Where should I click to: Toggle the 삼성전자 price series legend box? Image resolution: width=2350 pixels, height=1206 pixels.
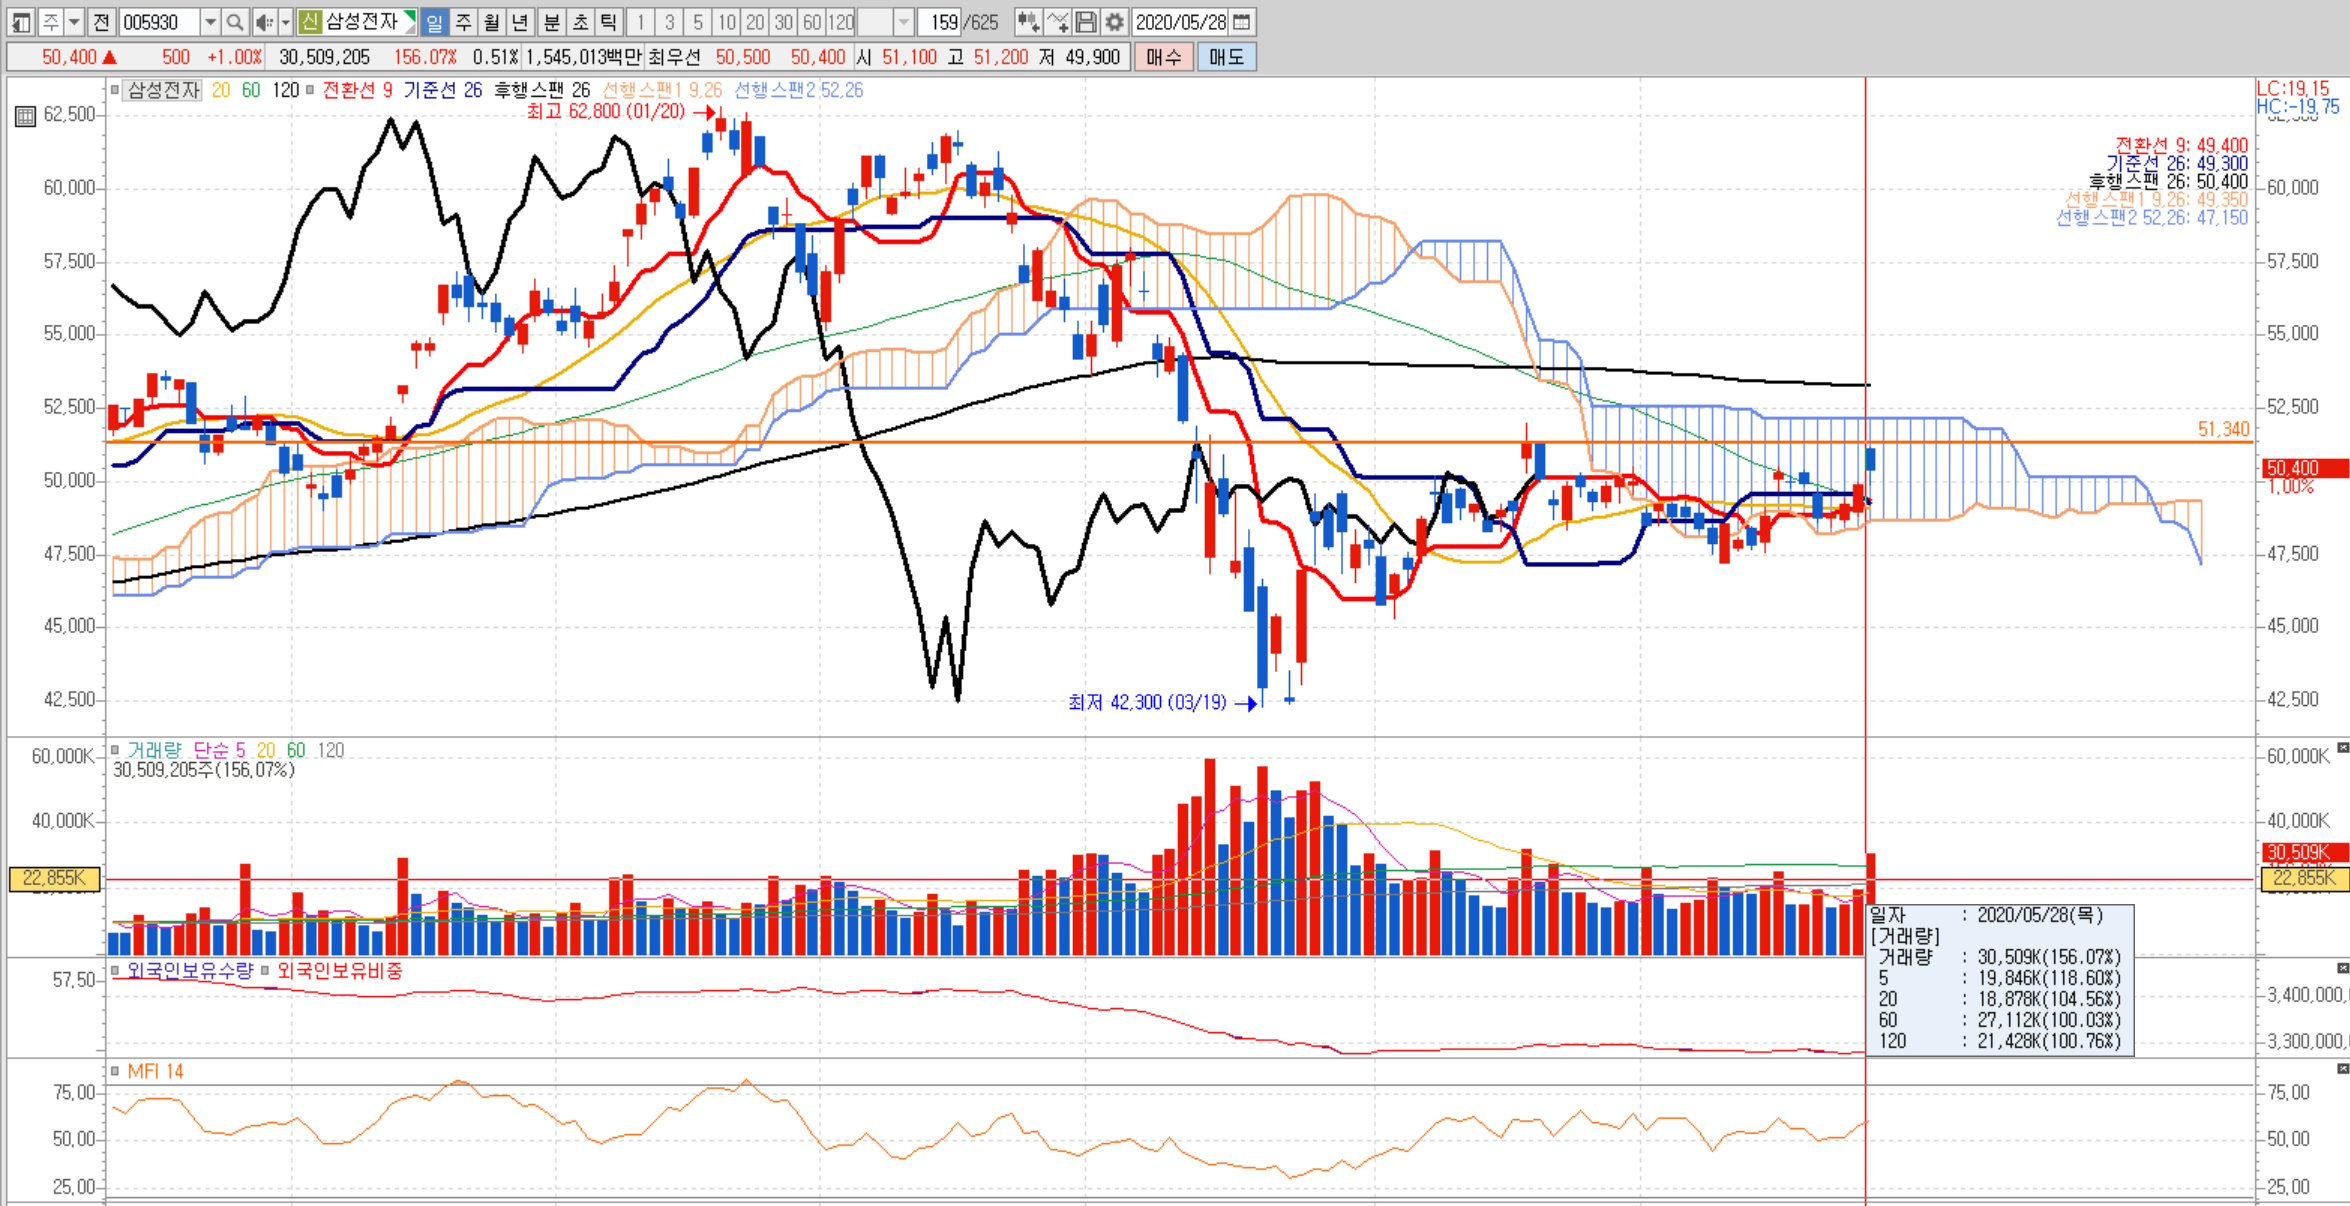(115, 90)
